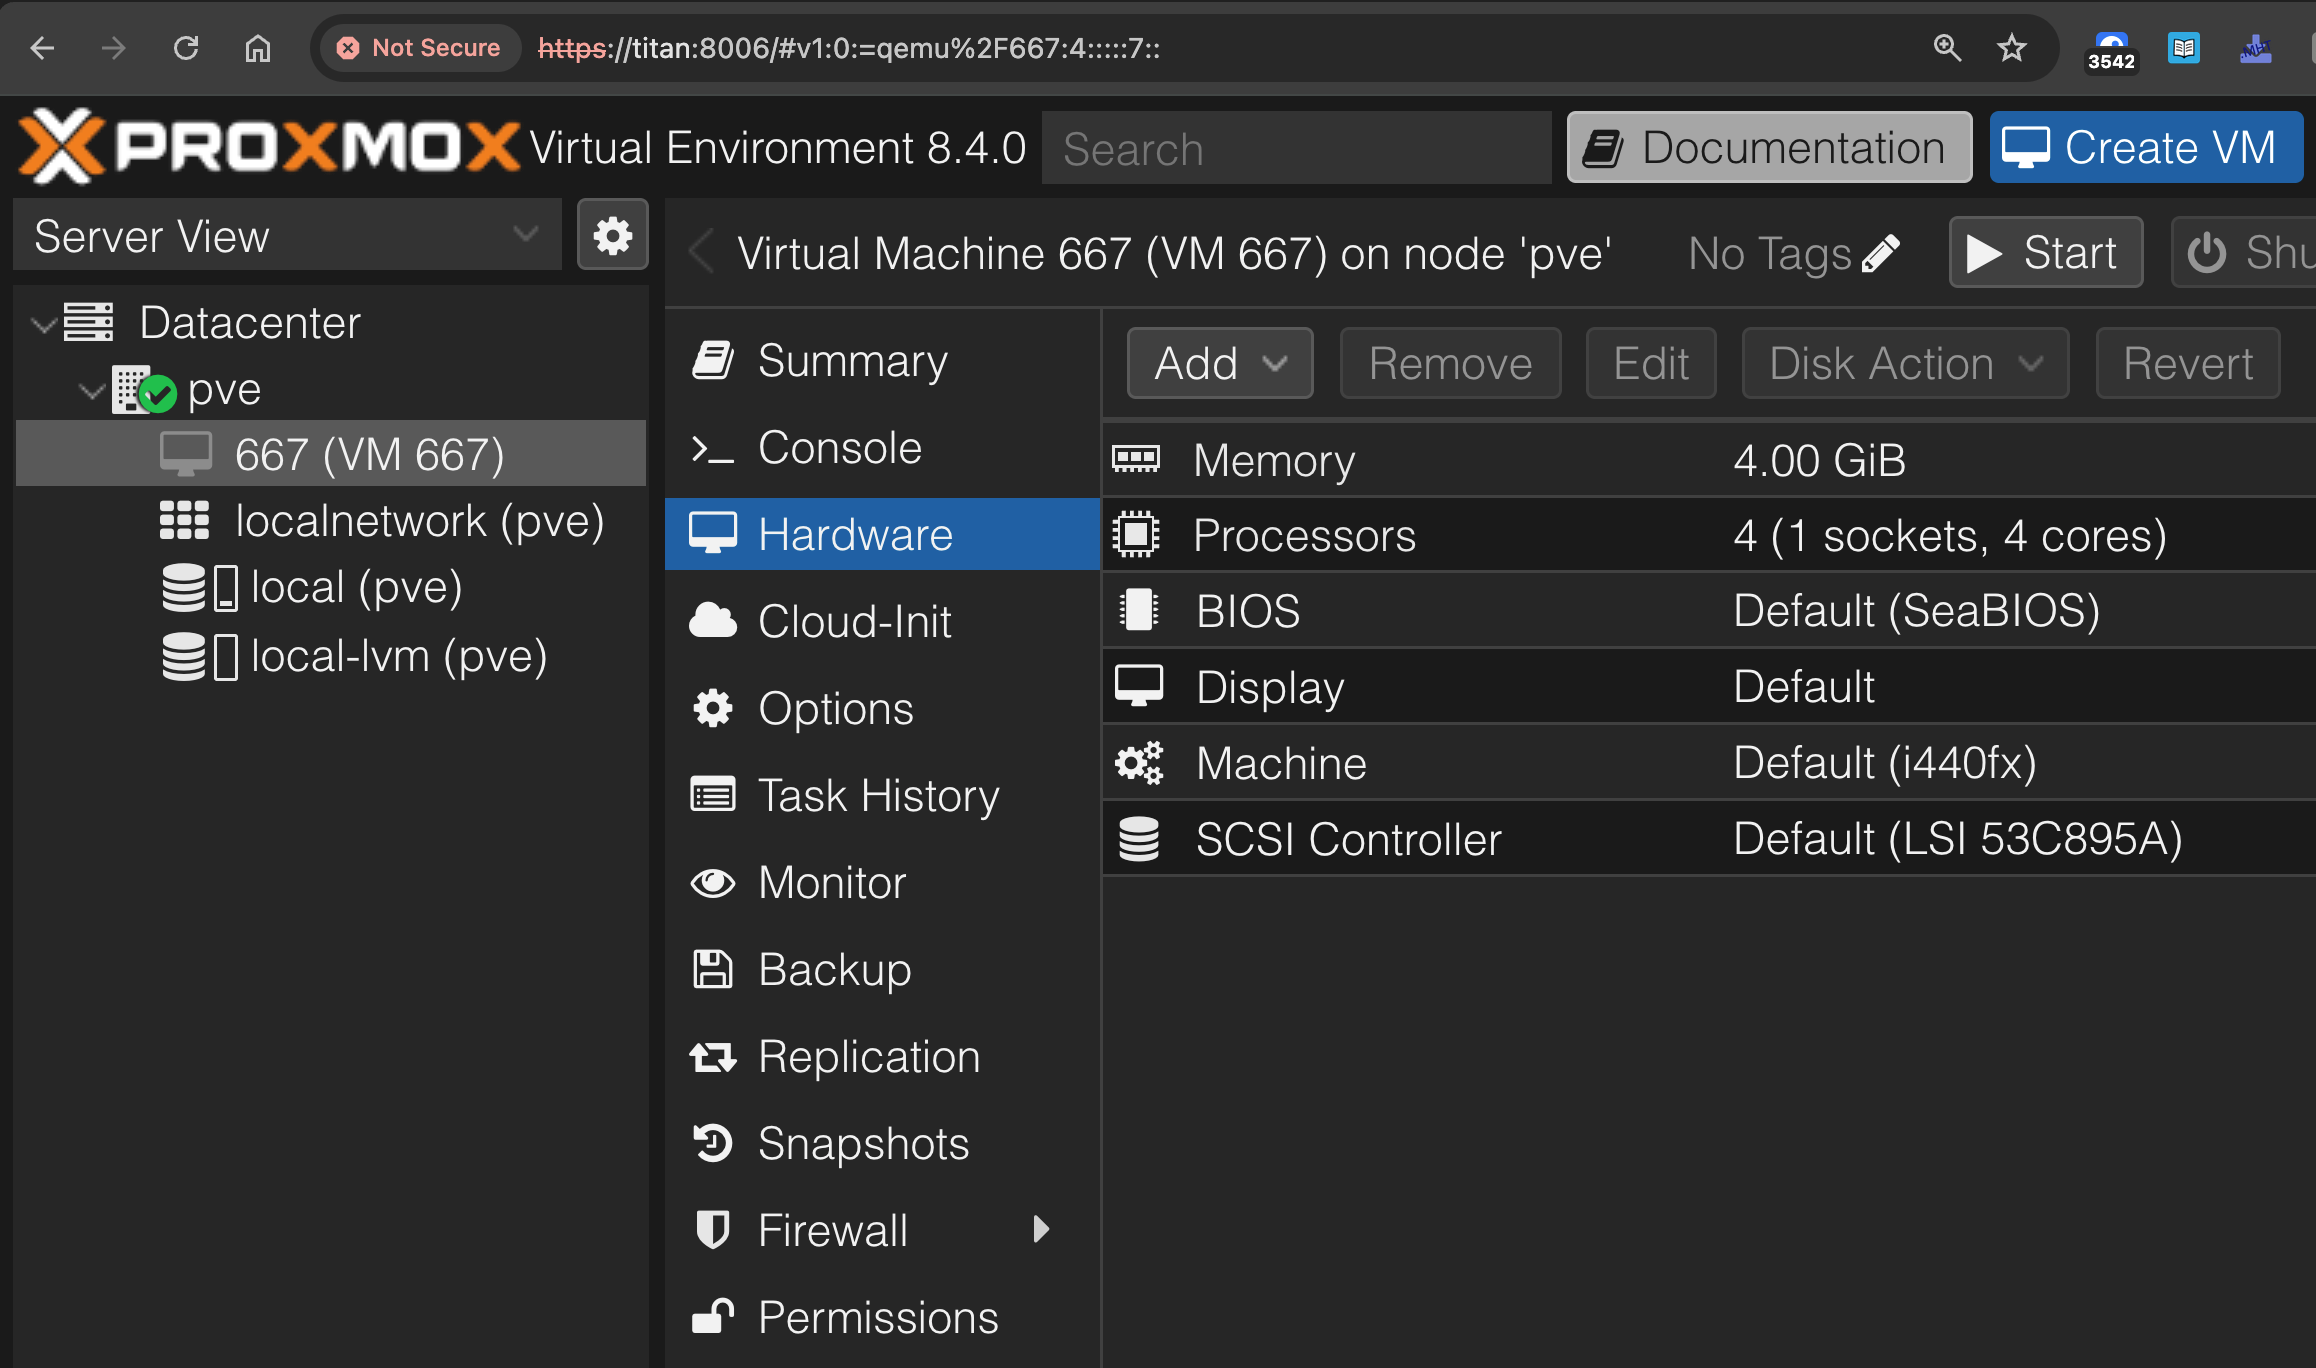The height and width of the screenshot is (1368, 2316).
Task: Reload the Proxmox page
Action: tap(186, 47)
